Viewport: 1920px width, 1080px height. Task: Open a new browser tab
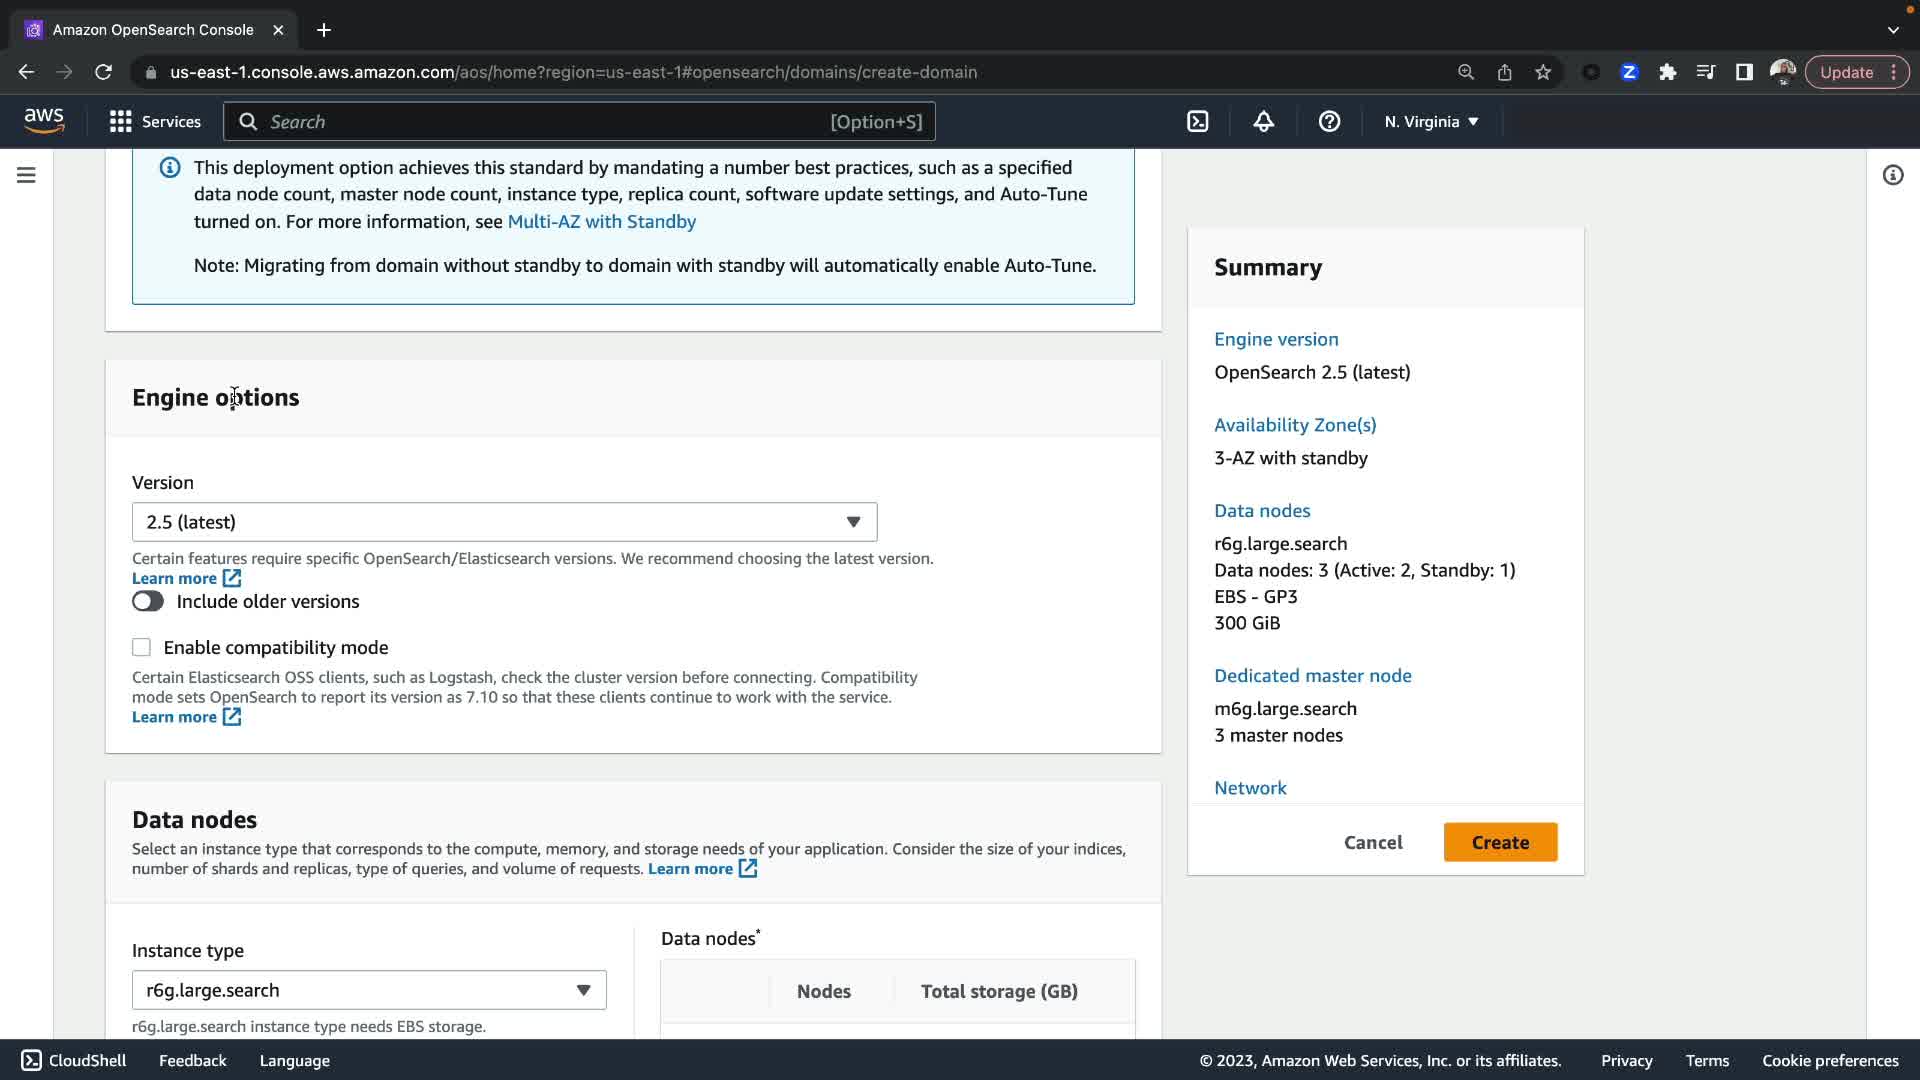(324, 30)
